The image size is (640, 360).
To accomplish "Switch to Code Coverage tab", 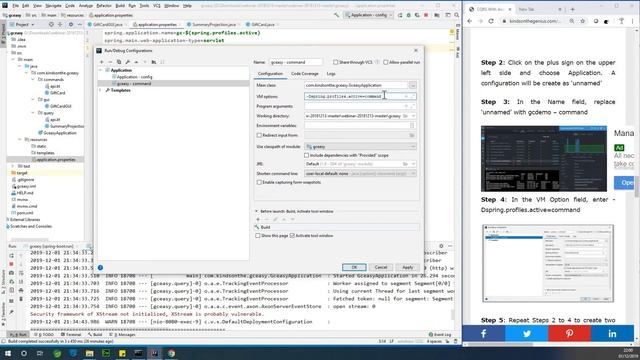I will pos(304,74).
